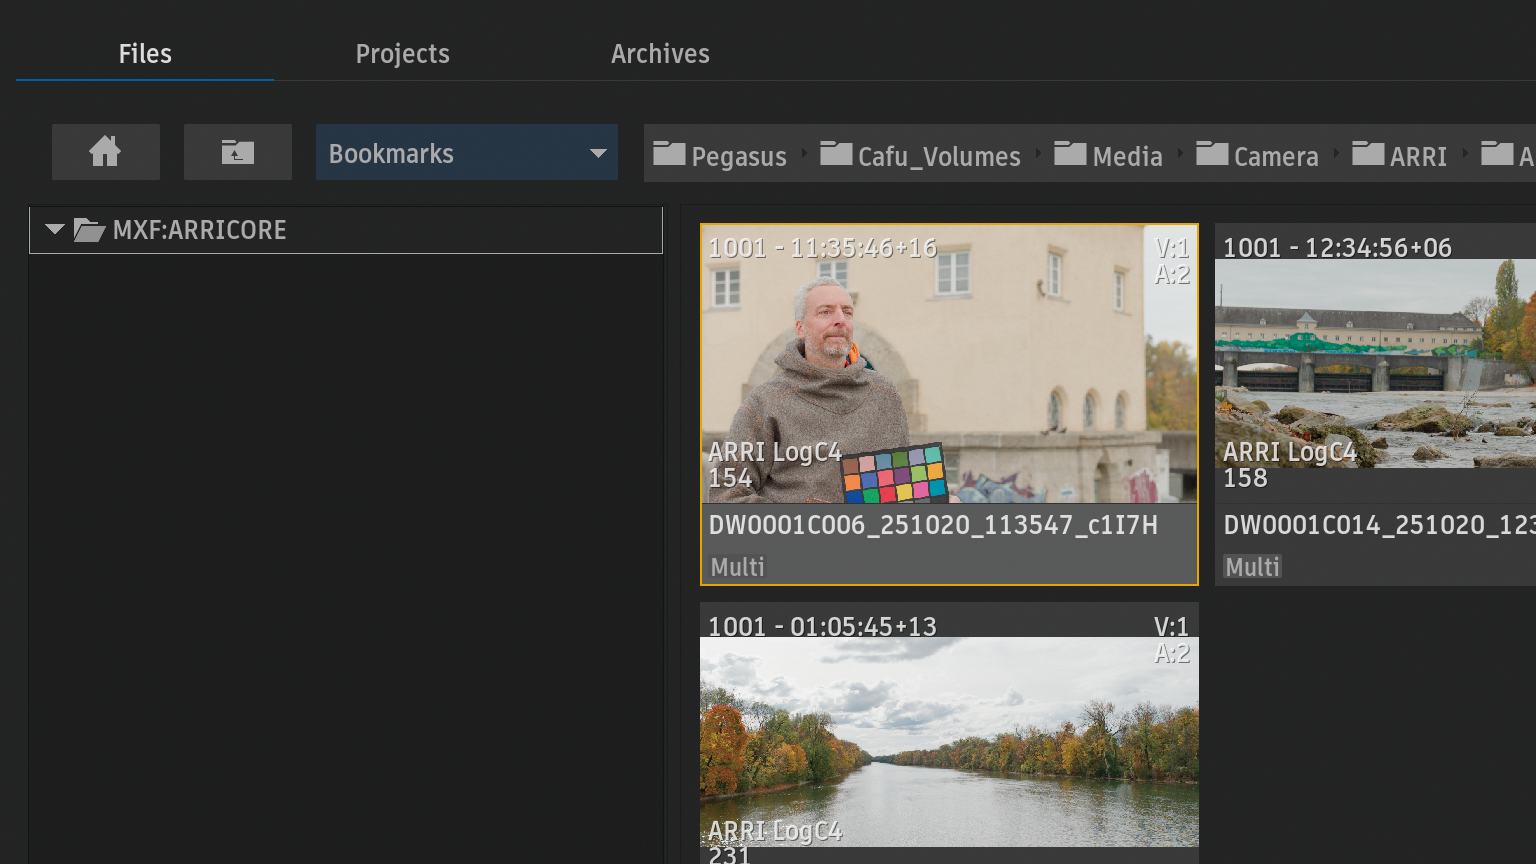Go to the ARRI folder in breadcrumb

pos(1400,156)
